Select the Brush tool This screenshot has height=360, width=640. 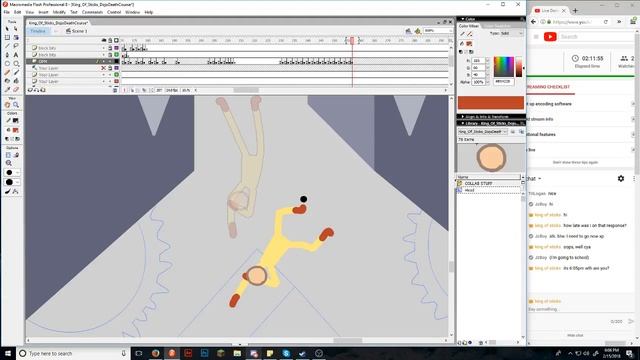[x=16, y=72]
